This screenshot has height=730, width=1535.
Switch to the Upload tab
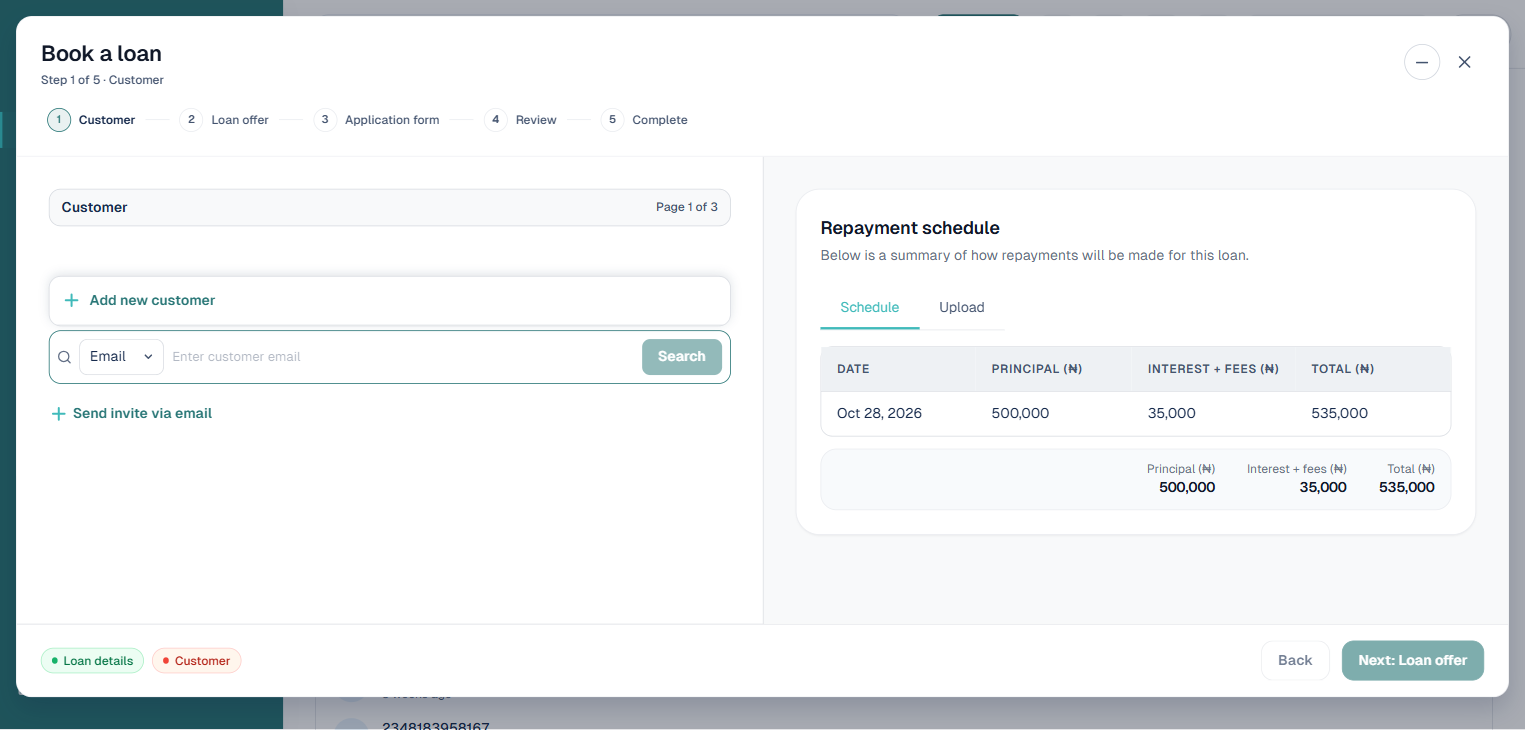(x=962, y=308)
